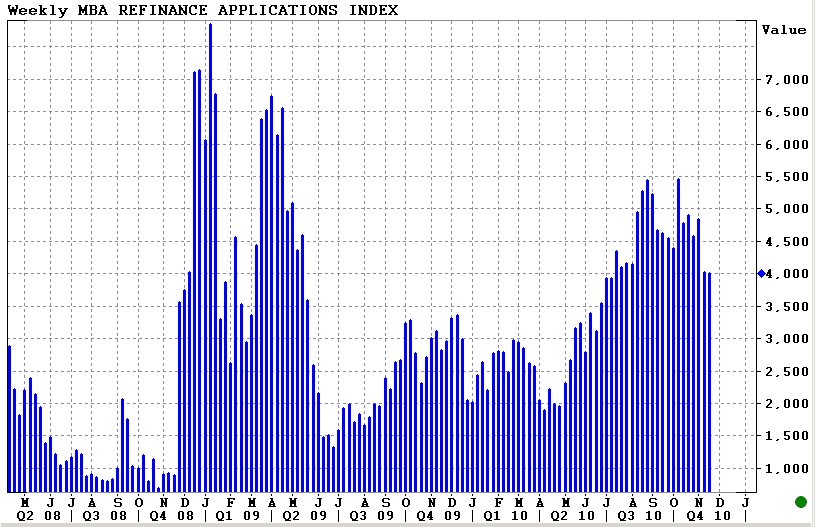Viewport: 815px width, 527px height.
Task: Select the 5,500 y-axis tick label
Action: (787, 176)
